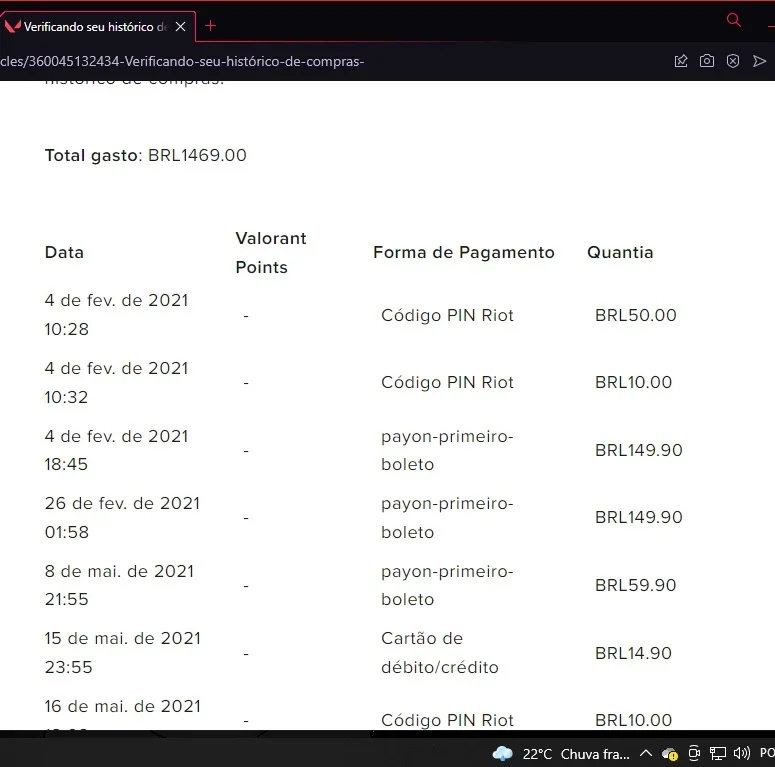Click BRL10.00 in the 16 de mai. row
This screenshot has width=775, height=767.
[633, 720]
